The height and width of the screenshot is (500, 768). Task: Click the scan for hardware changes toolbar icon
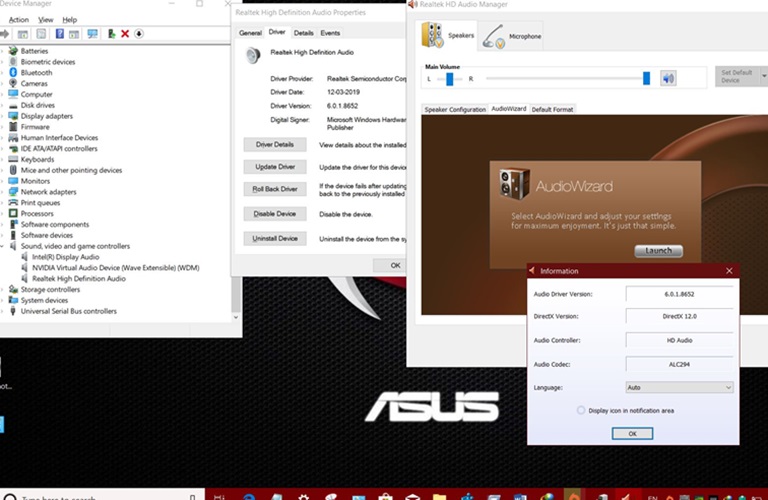click(93, 34)
